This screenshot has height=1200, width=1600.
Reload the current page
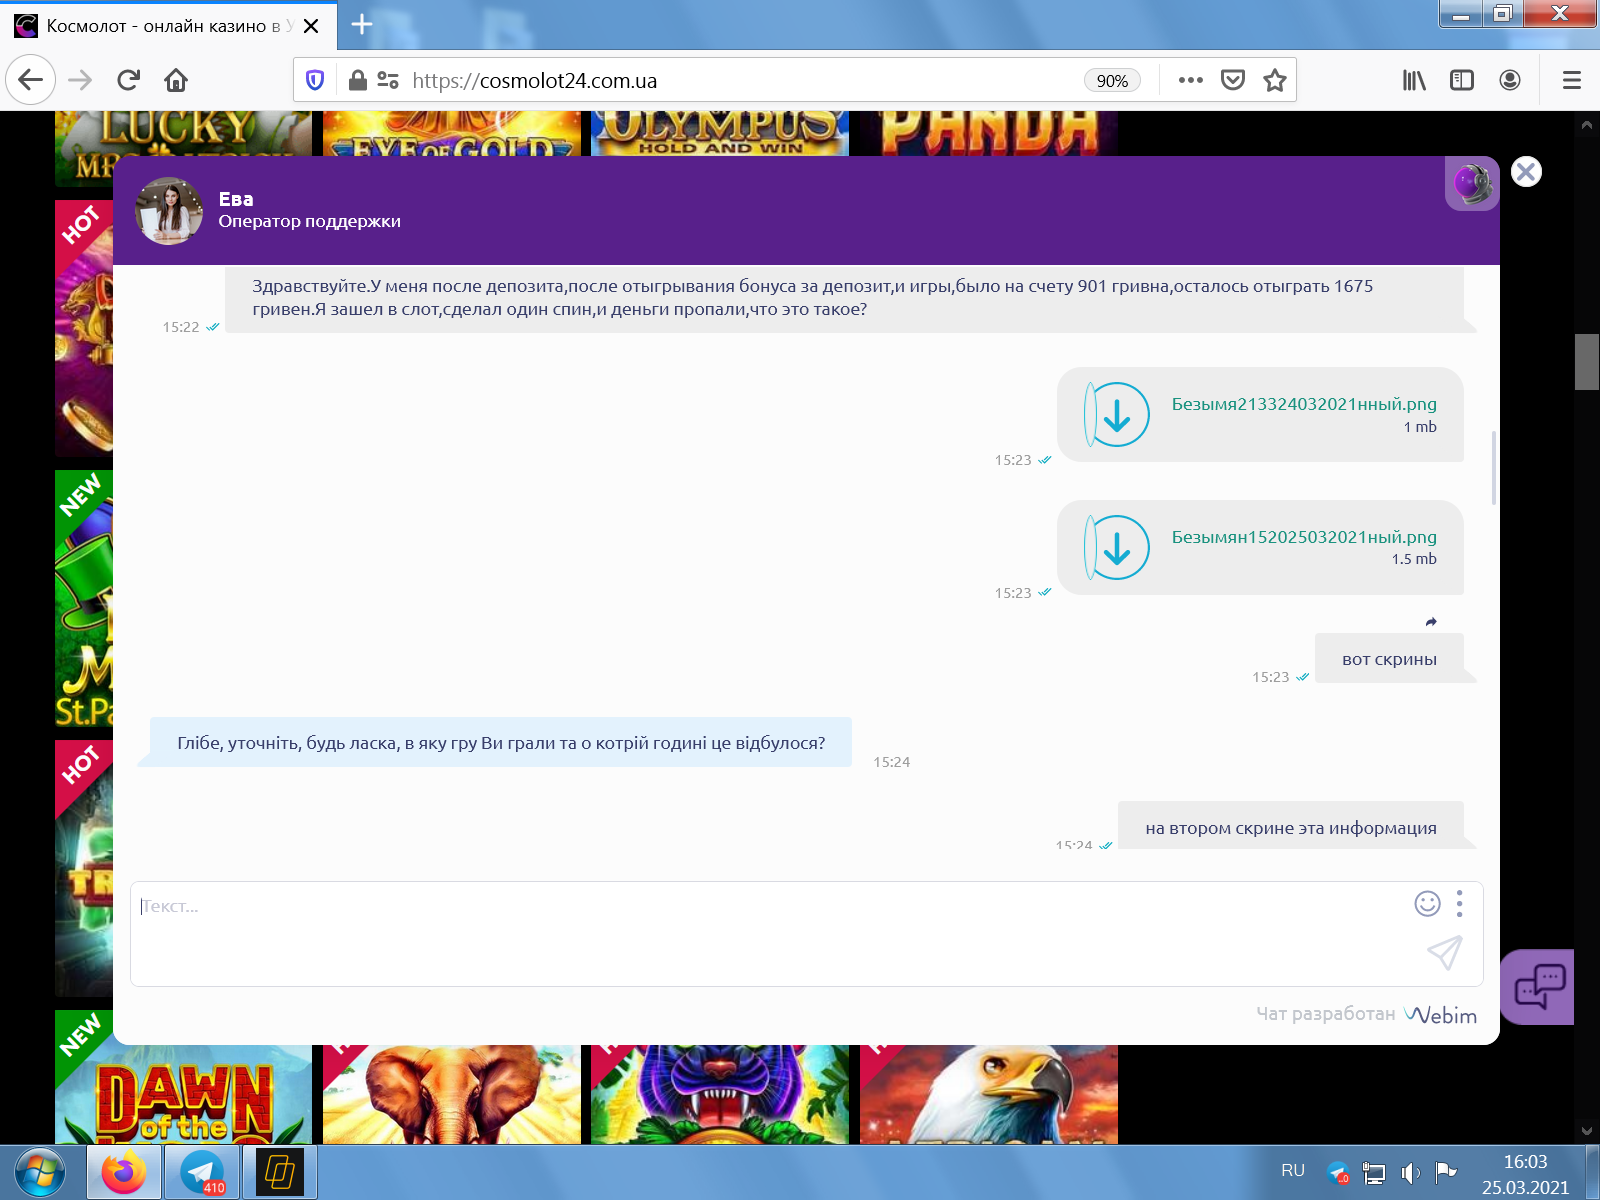(128, 80)
